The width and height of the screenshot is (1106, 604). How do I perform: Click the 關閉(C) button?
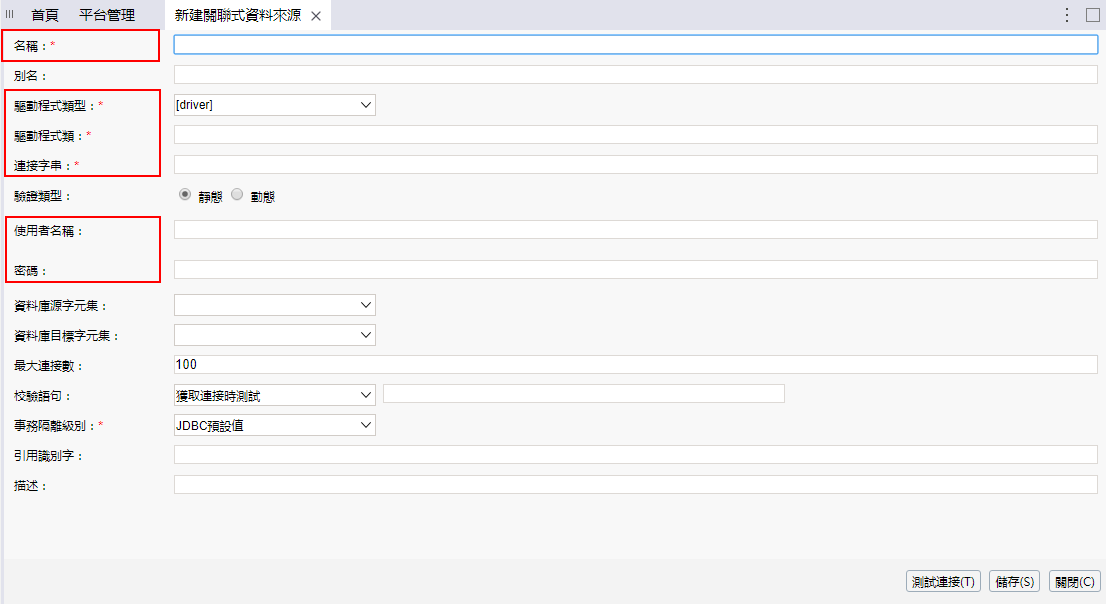click(x=1074, y=581)
